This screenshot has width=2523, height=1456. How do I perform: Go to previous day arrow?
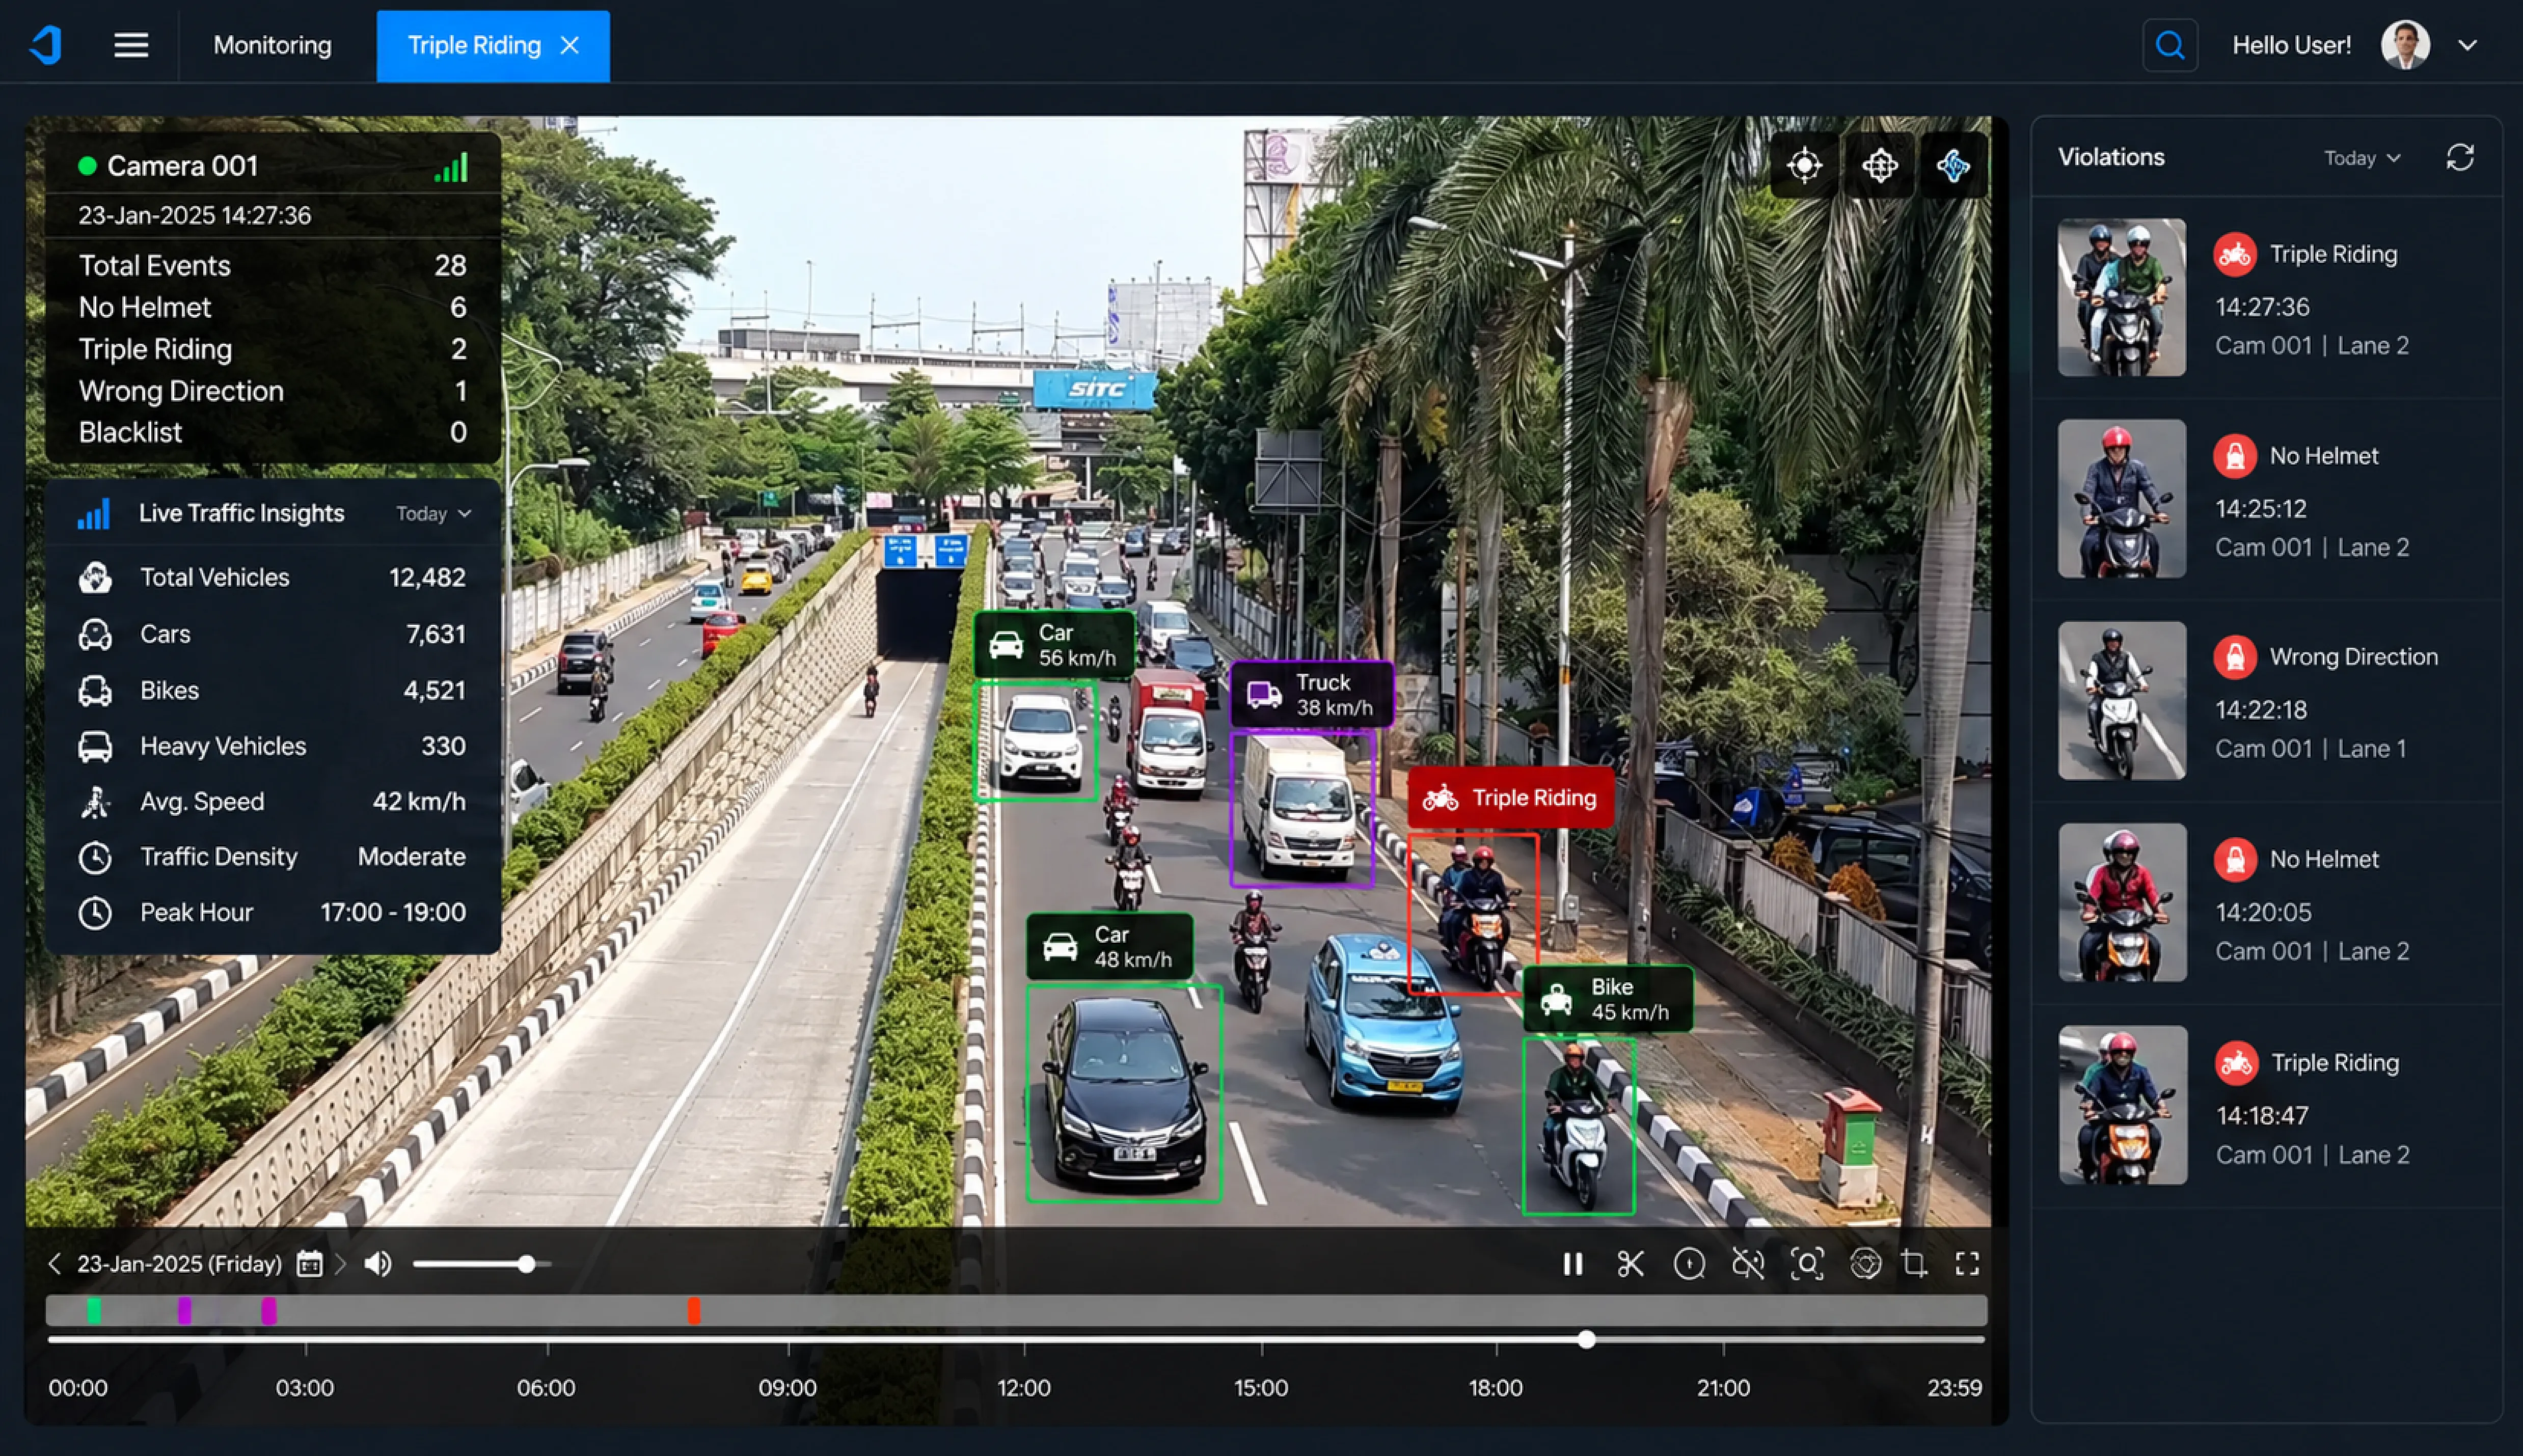click(55, 1264)
